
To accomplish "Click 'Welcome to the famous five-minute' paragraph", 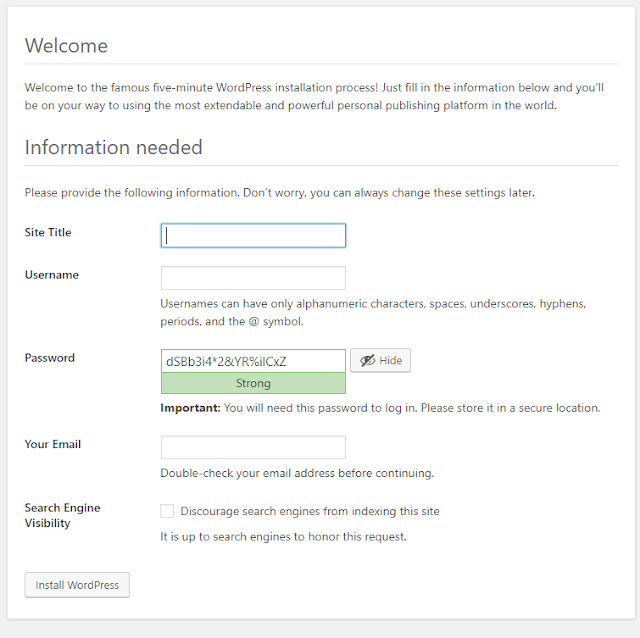I will click(314, 96).
